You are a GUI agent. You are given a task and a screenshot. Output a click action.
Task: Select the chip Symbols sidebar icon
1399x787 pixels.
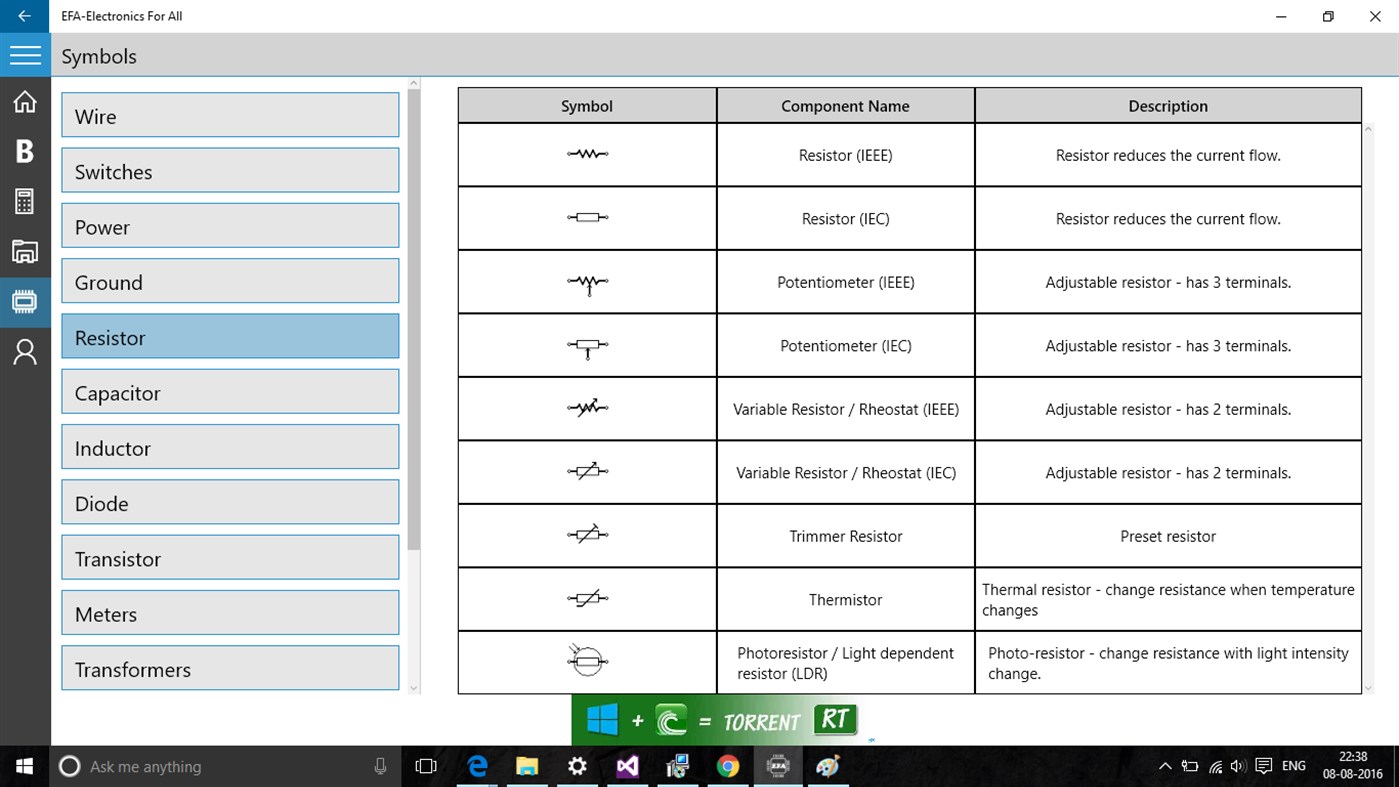pyautogui.click(x=25, y=301)
